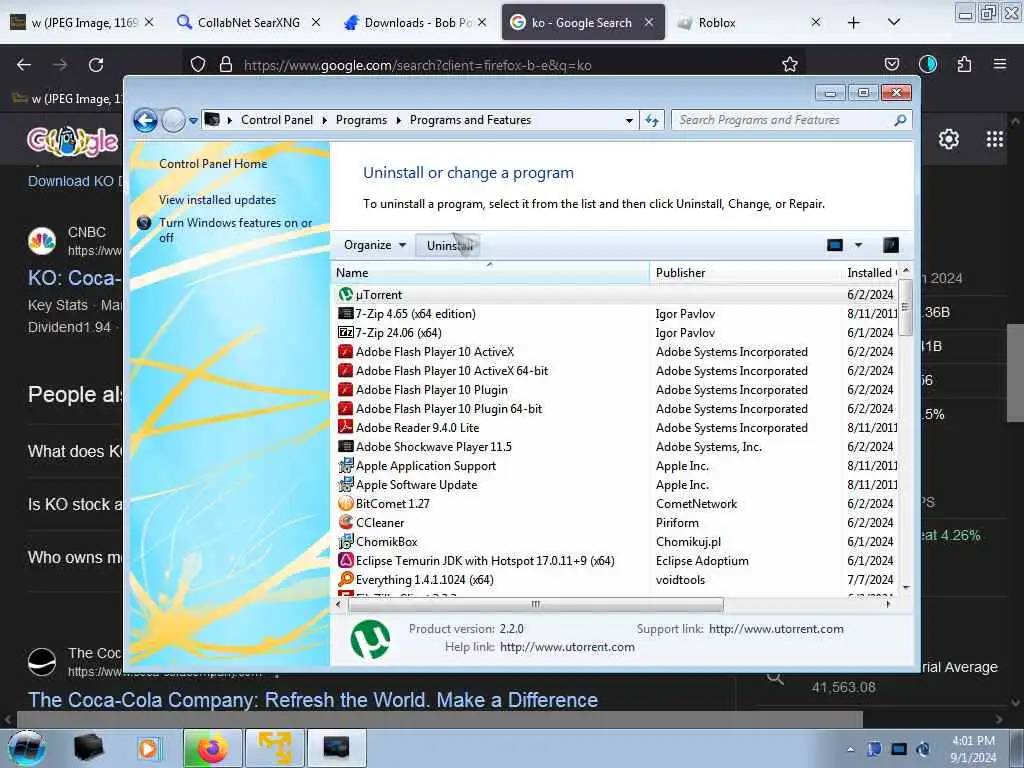Select Adobe Reader 9.4.0 Lite icon

coord(345,428)
